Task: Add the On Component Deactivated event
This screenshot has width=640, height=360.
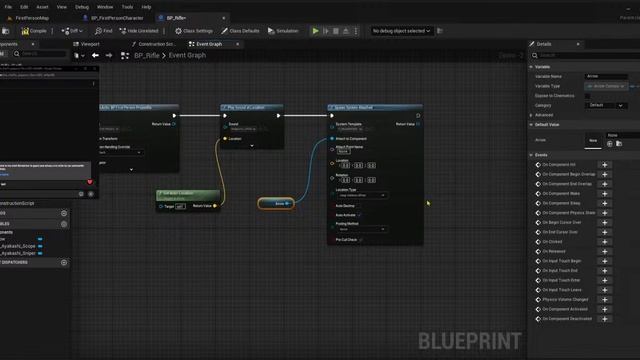Action: coord(604,319)
